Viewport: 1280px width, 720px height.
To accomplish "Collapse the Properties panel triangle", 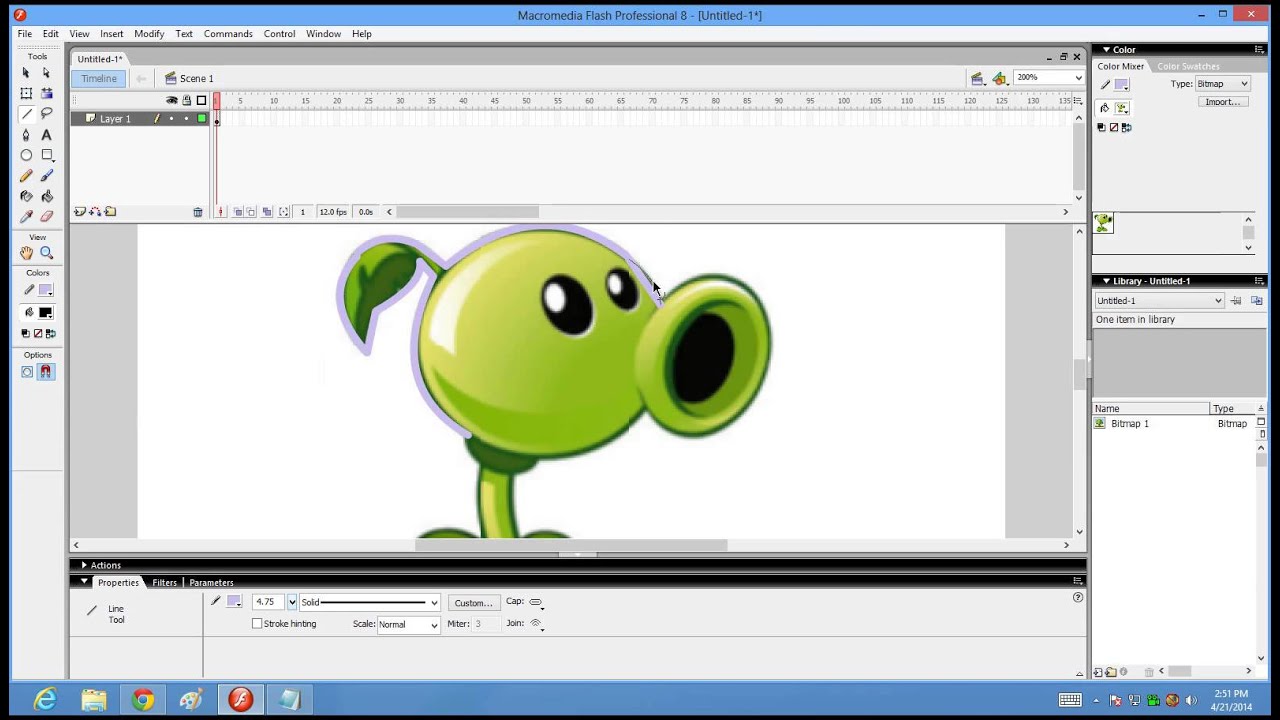I will coord(84,582).
